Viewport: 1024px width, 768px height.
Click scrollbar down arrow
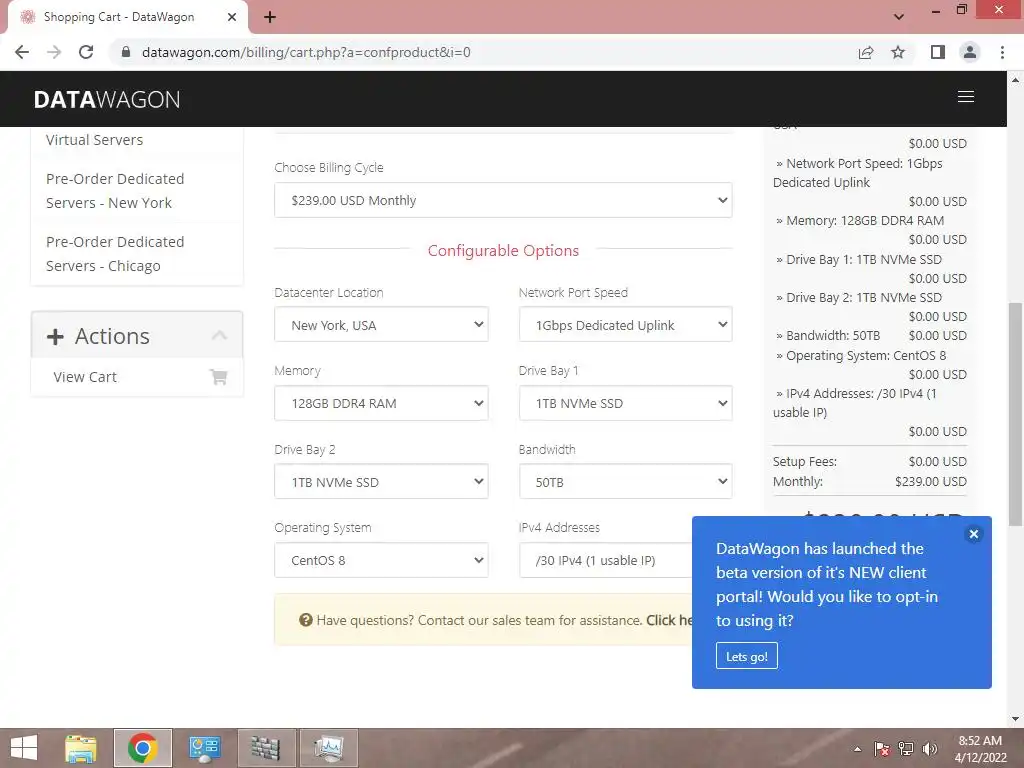coord(1015,719)
